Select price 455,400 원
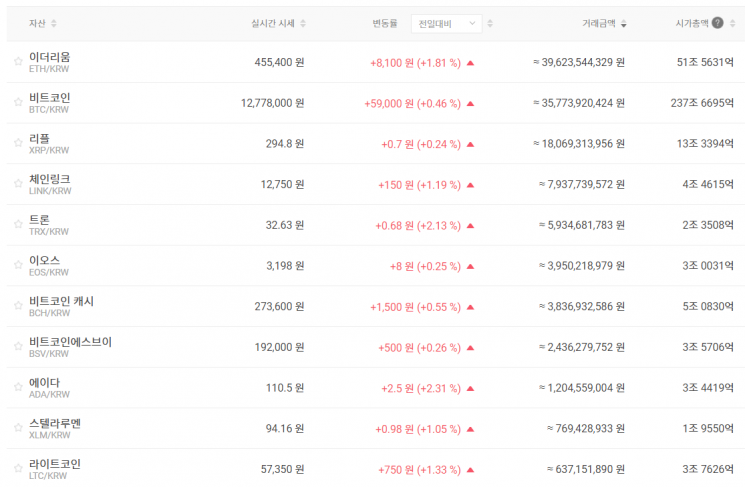Screen dimensions: 745x487 [x=279, y=62]
